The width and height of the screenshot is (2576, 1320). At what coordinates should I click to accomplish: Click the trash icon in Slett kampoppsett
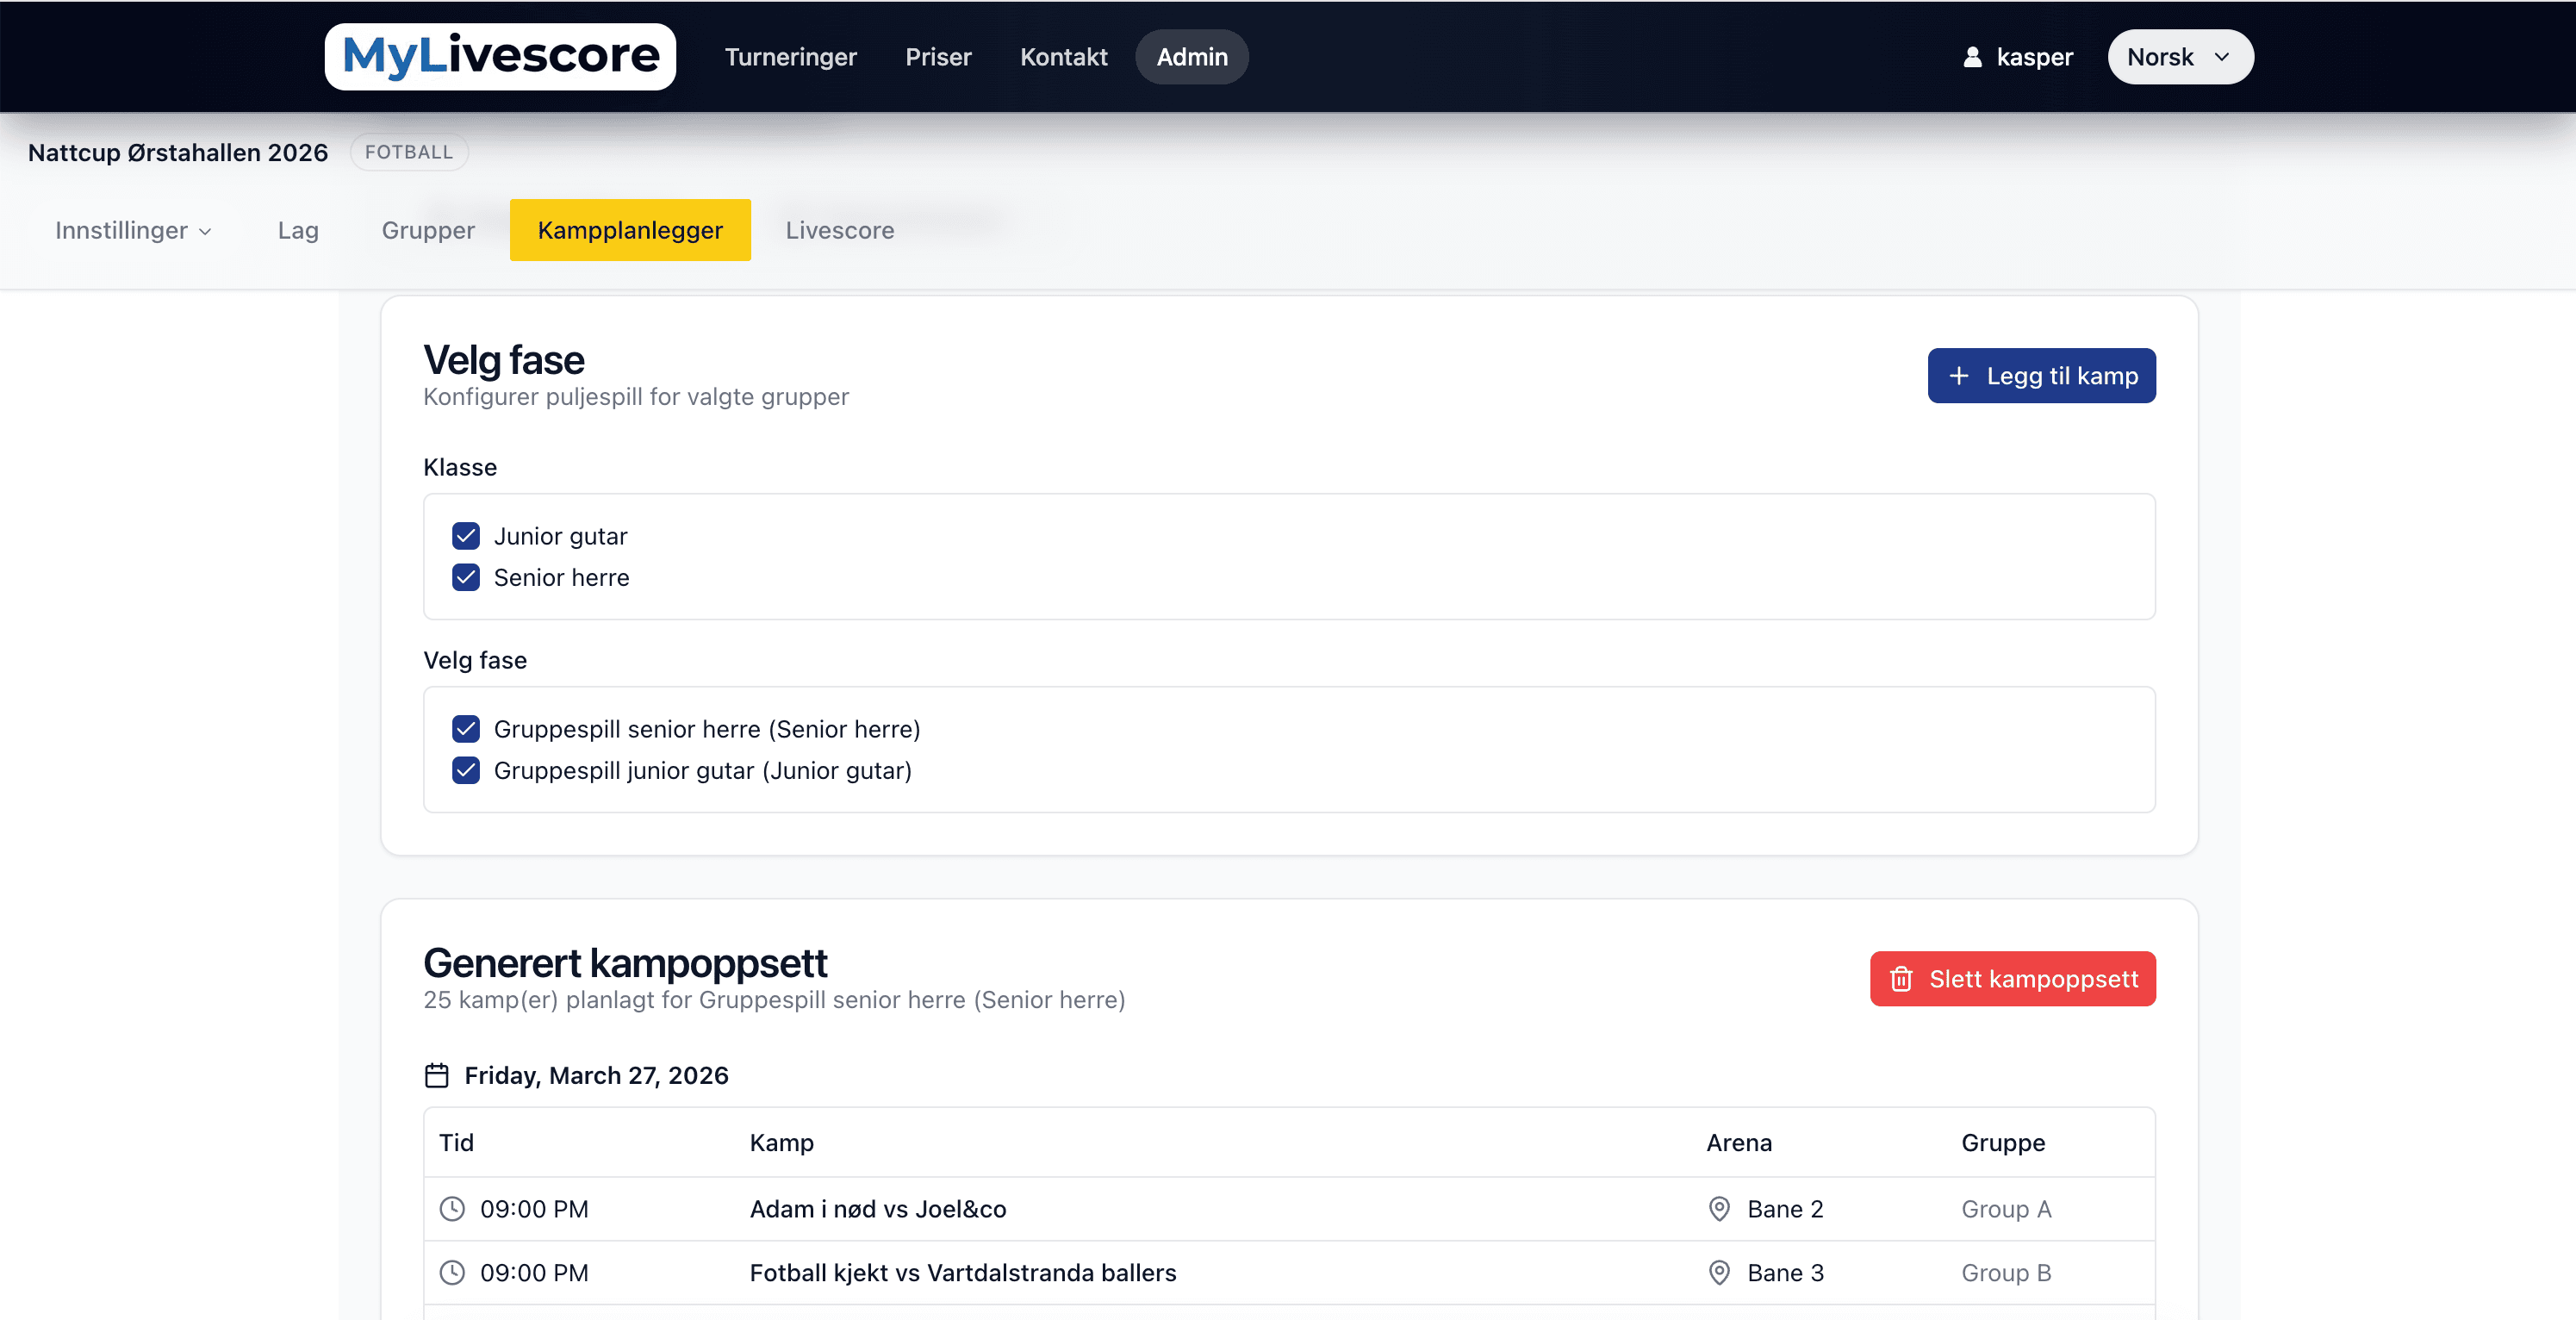click(x=1901, y=979)
